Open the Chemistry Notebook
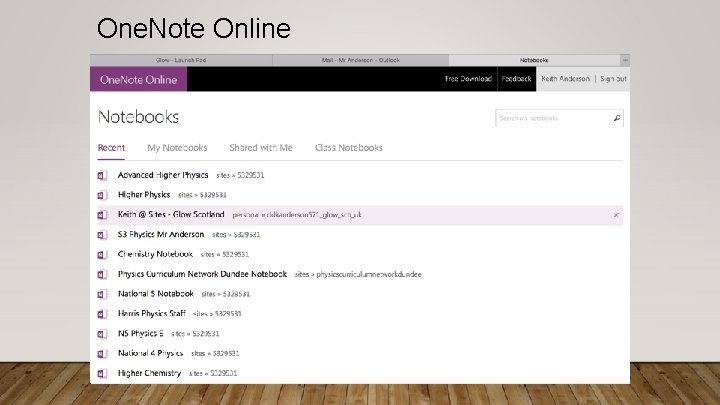Viewport: 720px width, 405px height. [155, 254]
